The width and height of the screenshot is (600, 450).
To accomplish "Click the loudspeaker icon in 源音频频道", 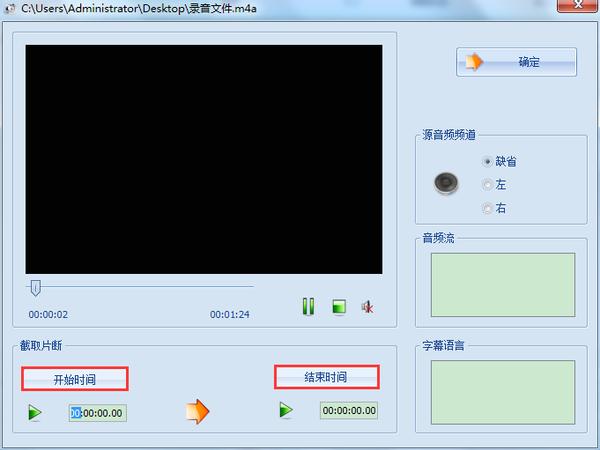I will 445,183.
